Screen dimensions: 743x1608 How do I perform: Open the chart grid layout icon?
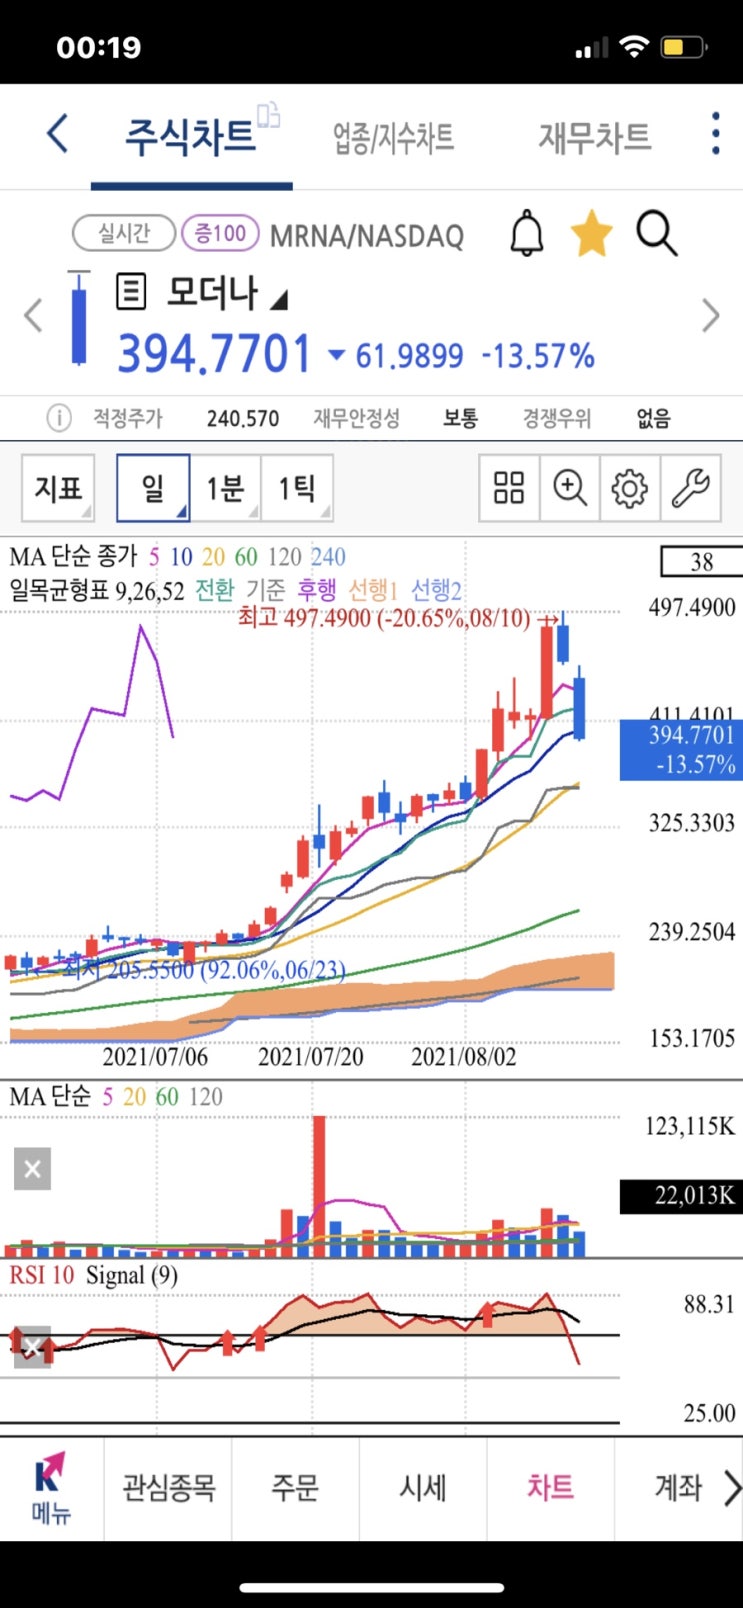[x=509, y=488]
